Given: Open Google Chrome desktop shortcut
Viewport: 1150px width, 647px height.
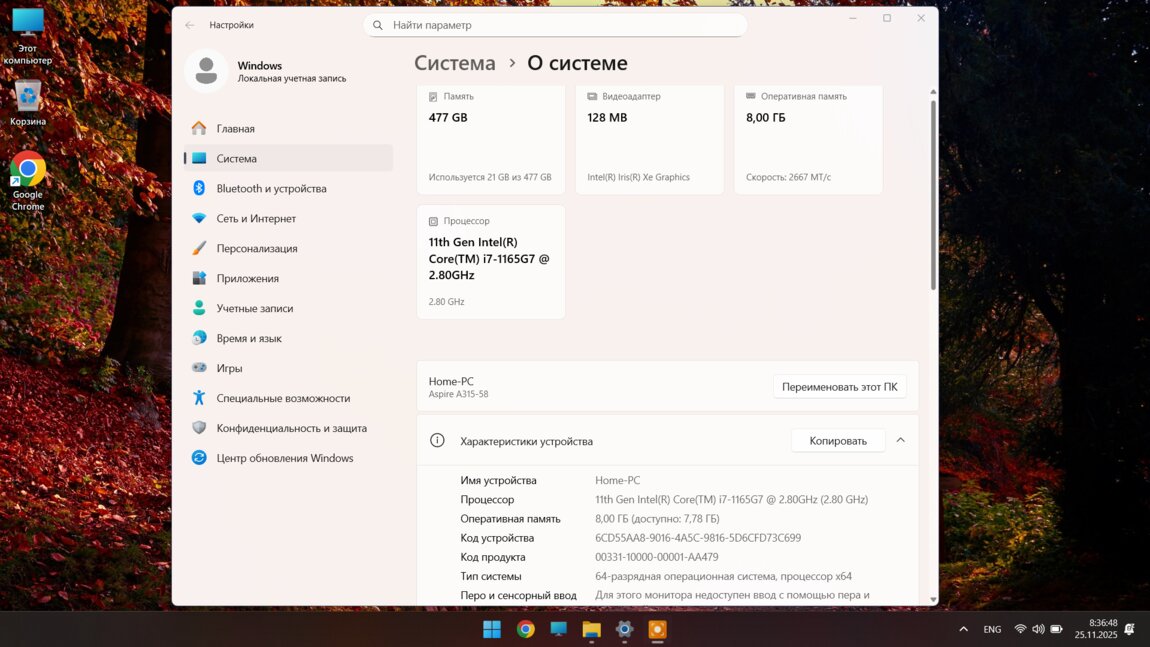Looking at the screenshot, I should 28,181.
